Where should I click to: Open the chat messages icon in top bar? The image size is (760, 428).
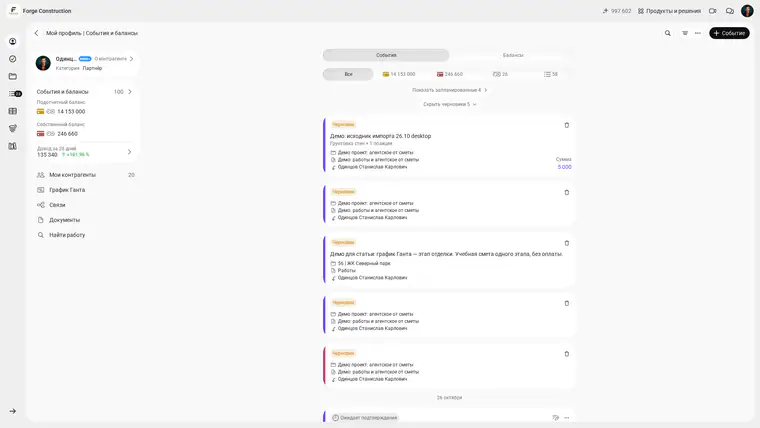(729, 11)
